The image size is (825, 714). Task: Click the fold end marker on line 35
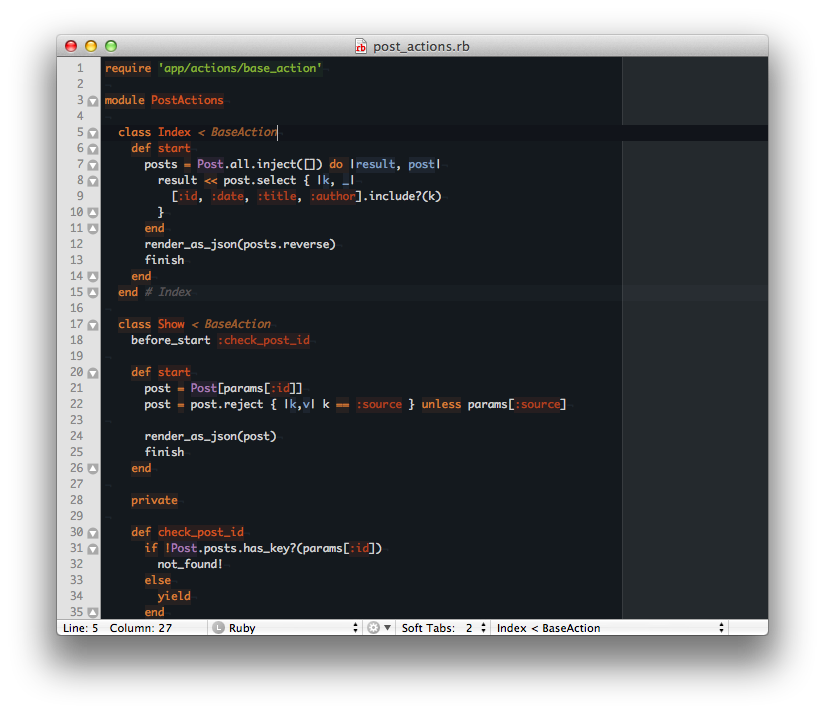pyautogui.click(x=93, y=613)
